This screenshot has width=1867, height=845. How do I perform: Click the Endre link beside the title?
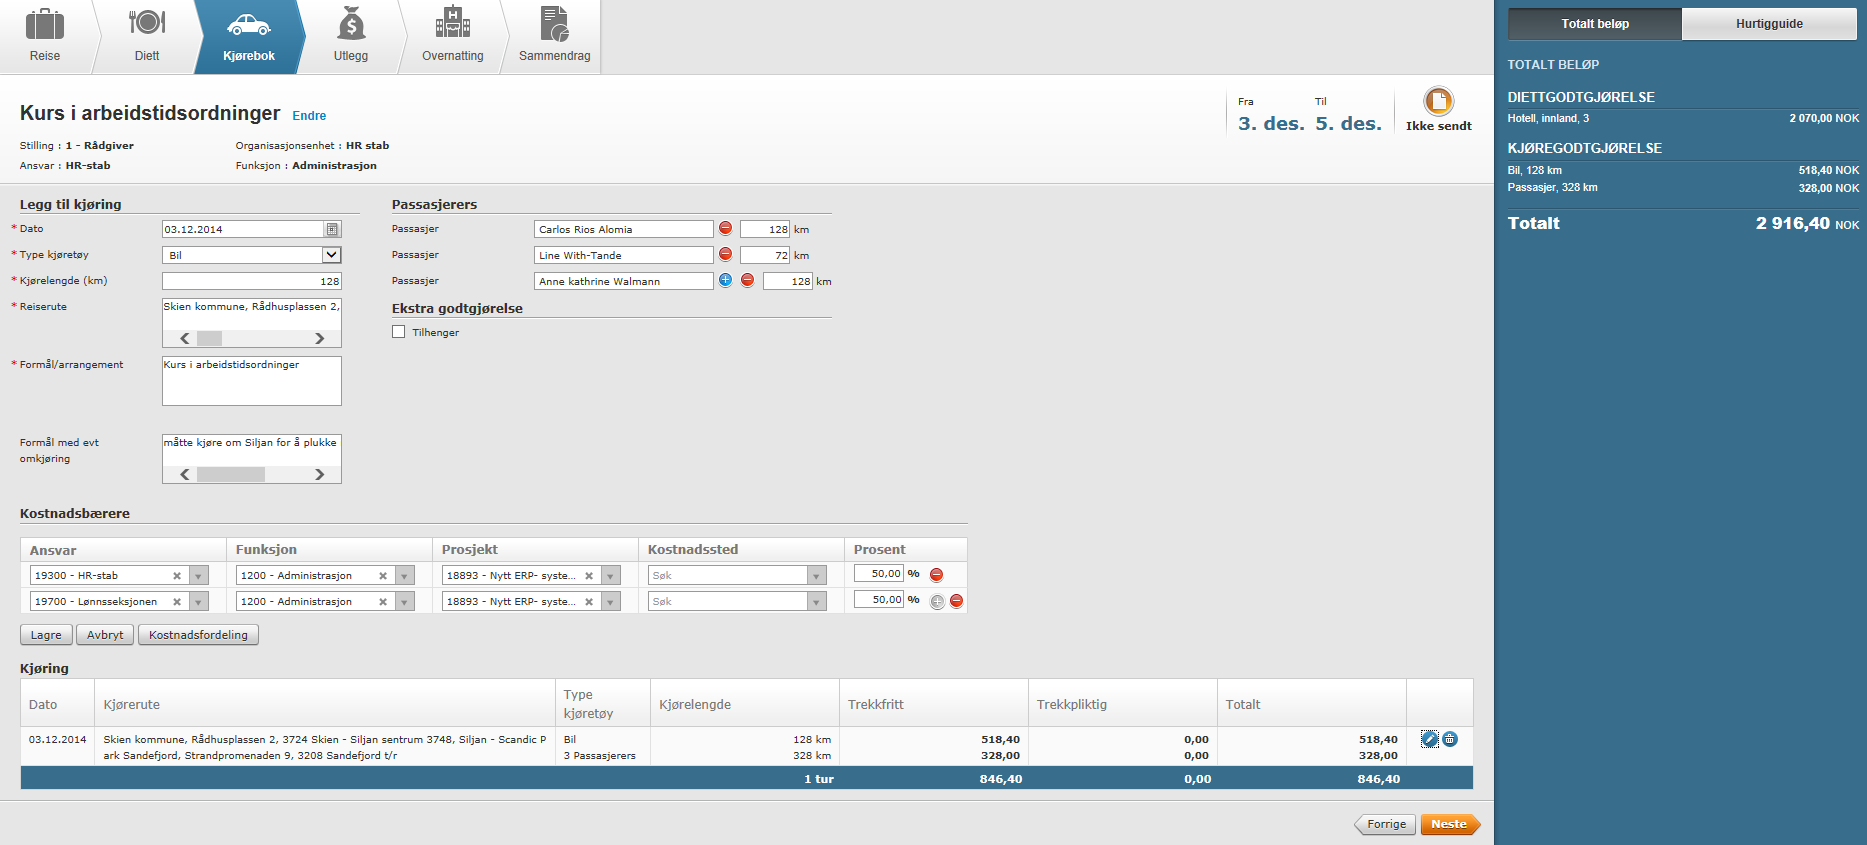(309, 116)
